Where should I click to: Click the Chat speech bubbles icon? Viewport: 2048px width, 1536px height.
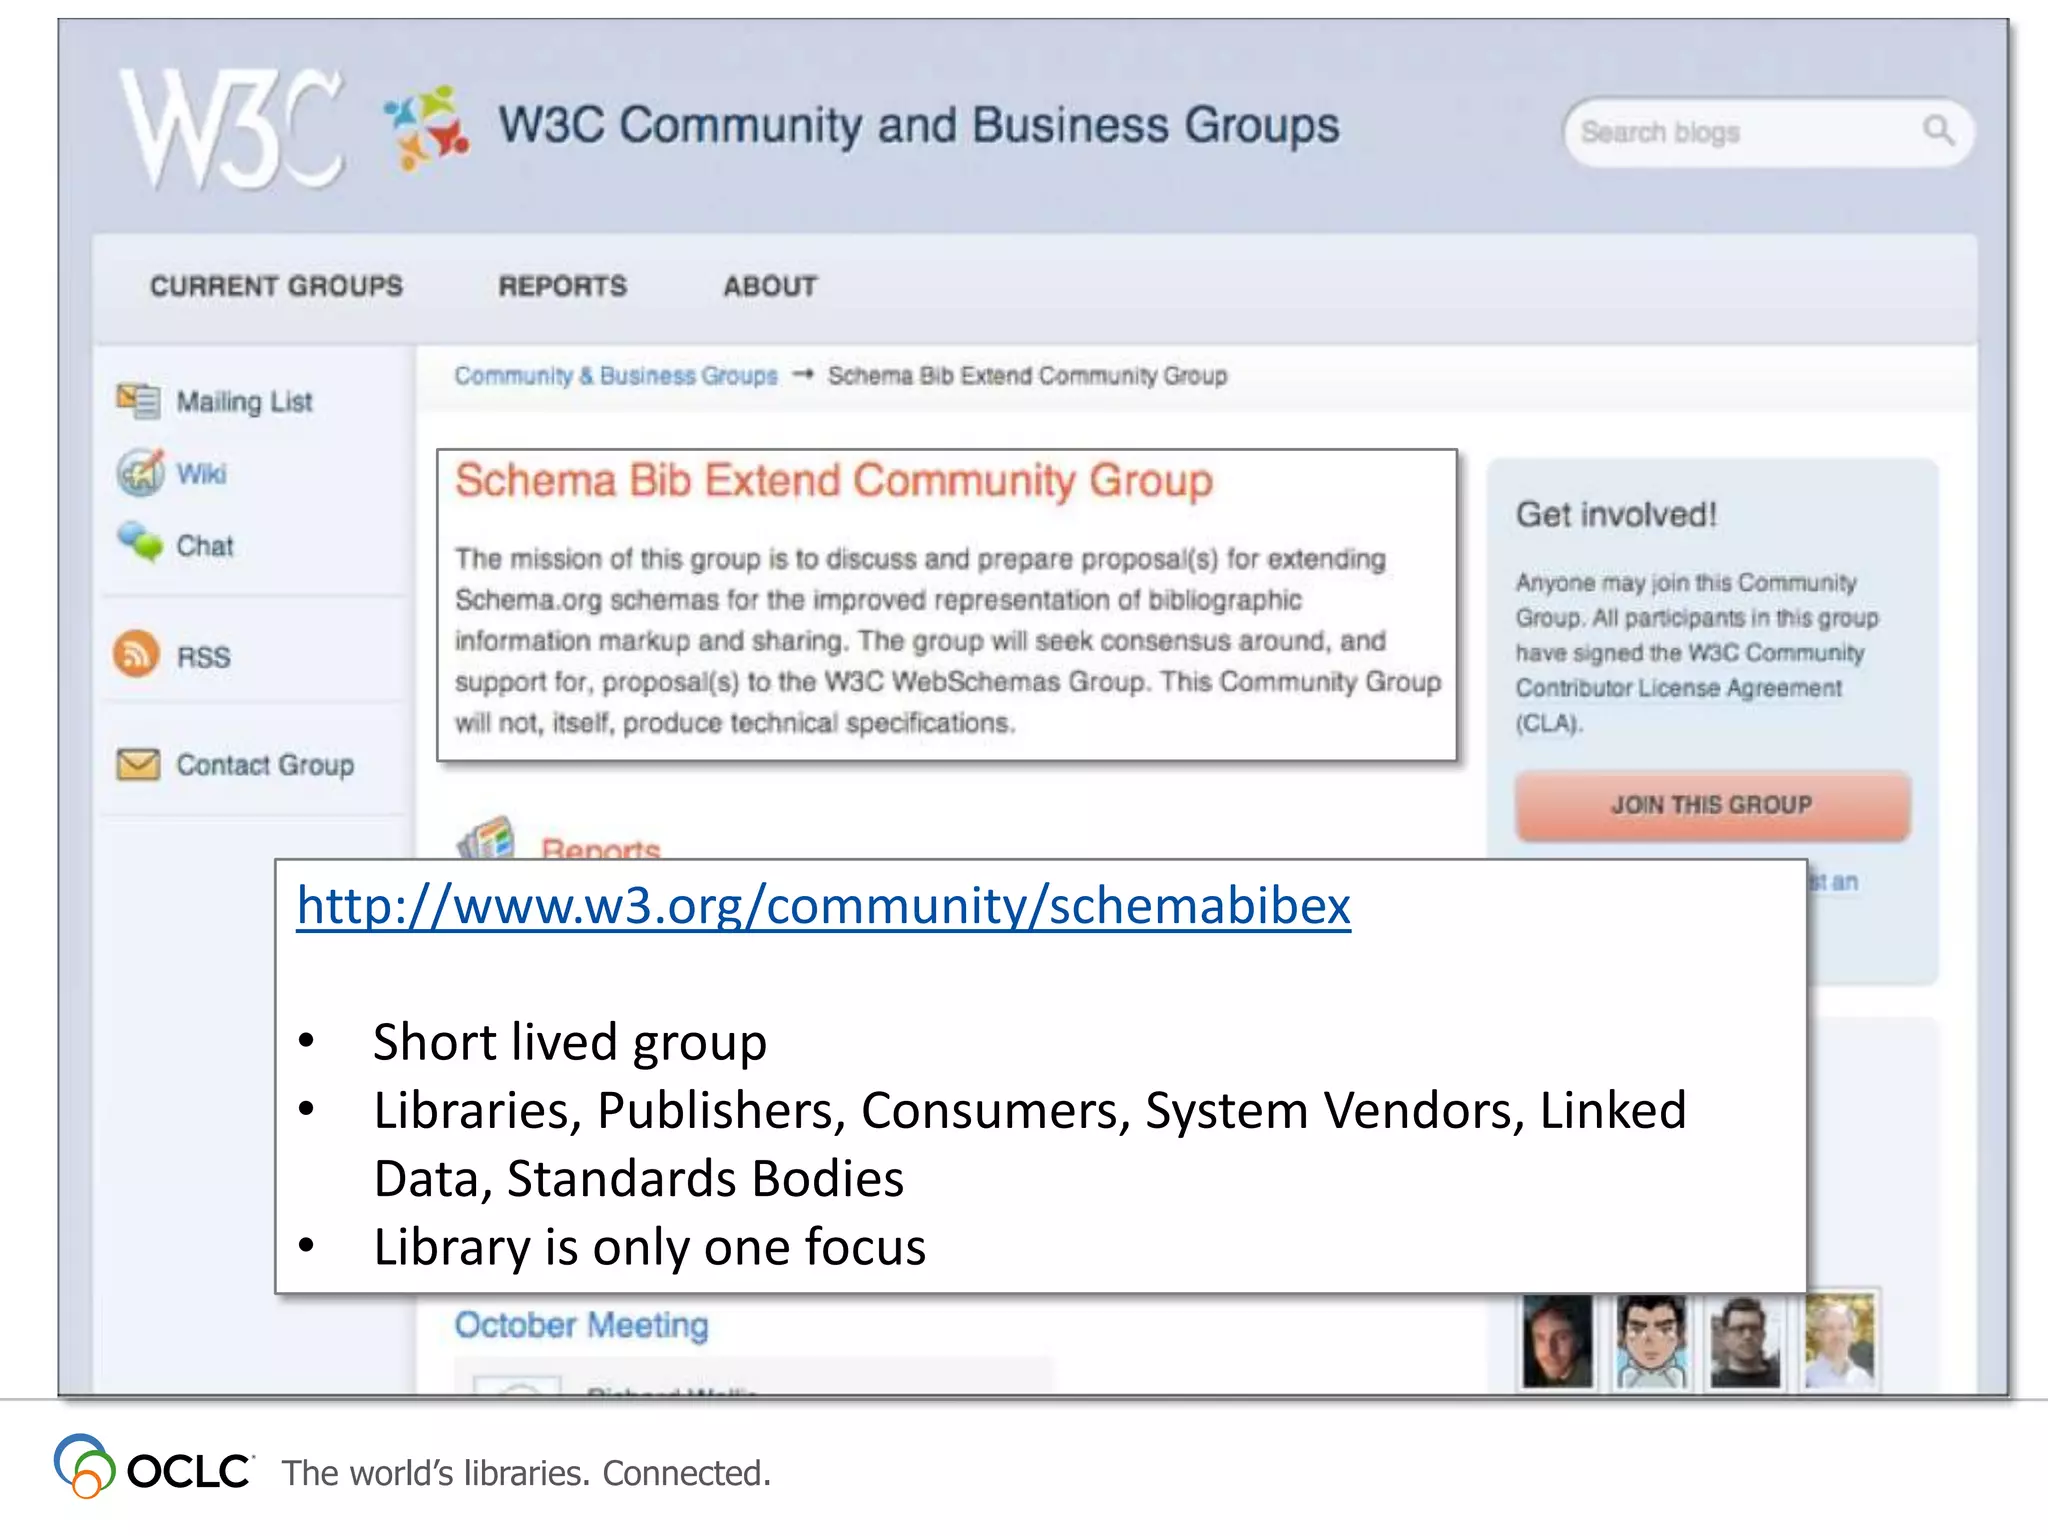point(139,543)
